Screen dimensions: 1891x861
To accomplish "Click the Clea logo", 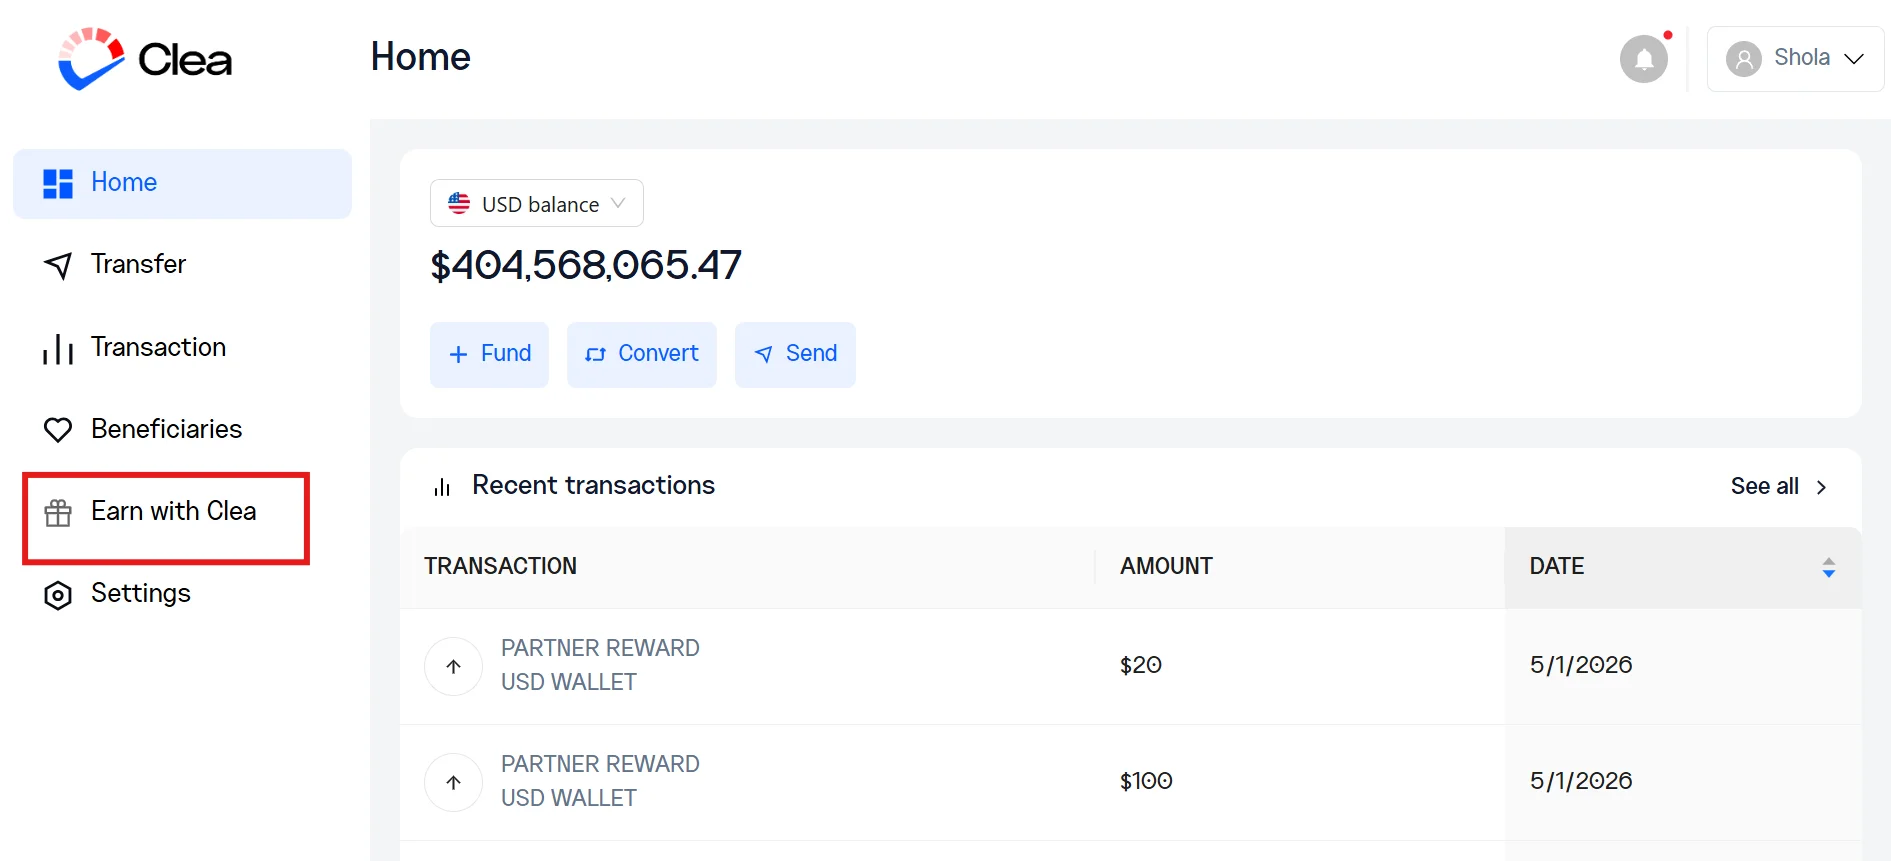I will pos(145,59).
